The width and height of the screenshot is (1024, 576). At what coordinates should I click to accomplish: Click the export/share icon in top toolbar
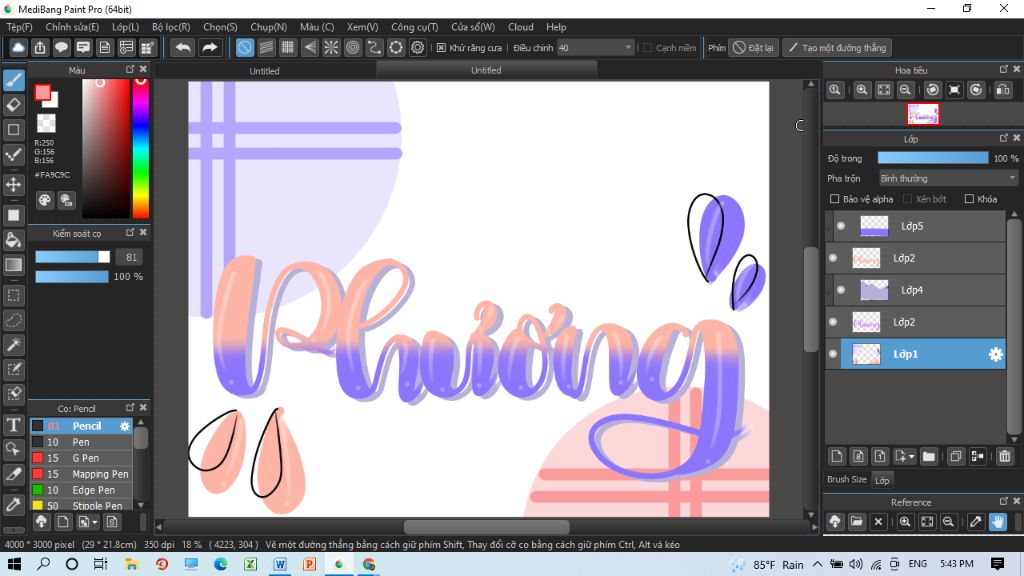[40, 48]
